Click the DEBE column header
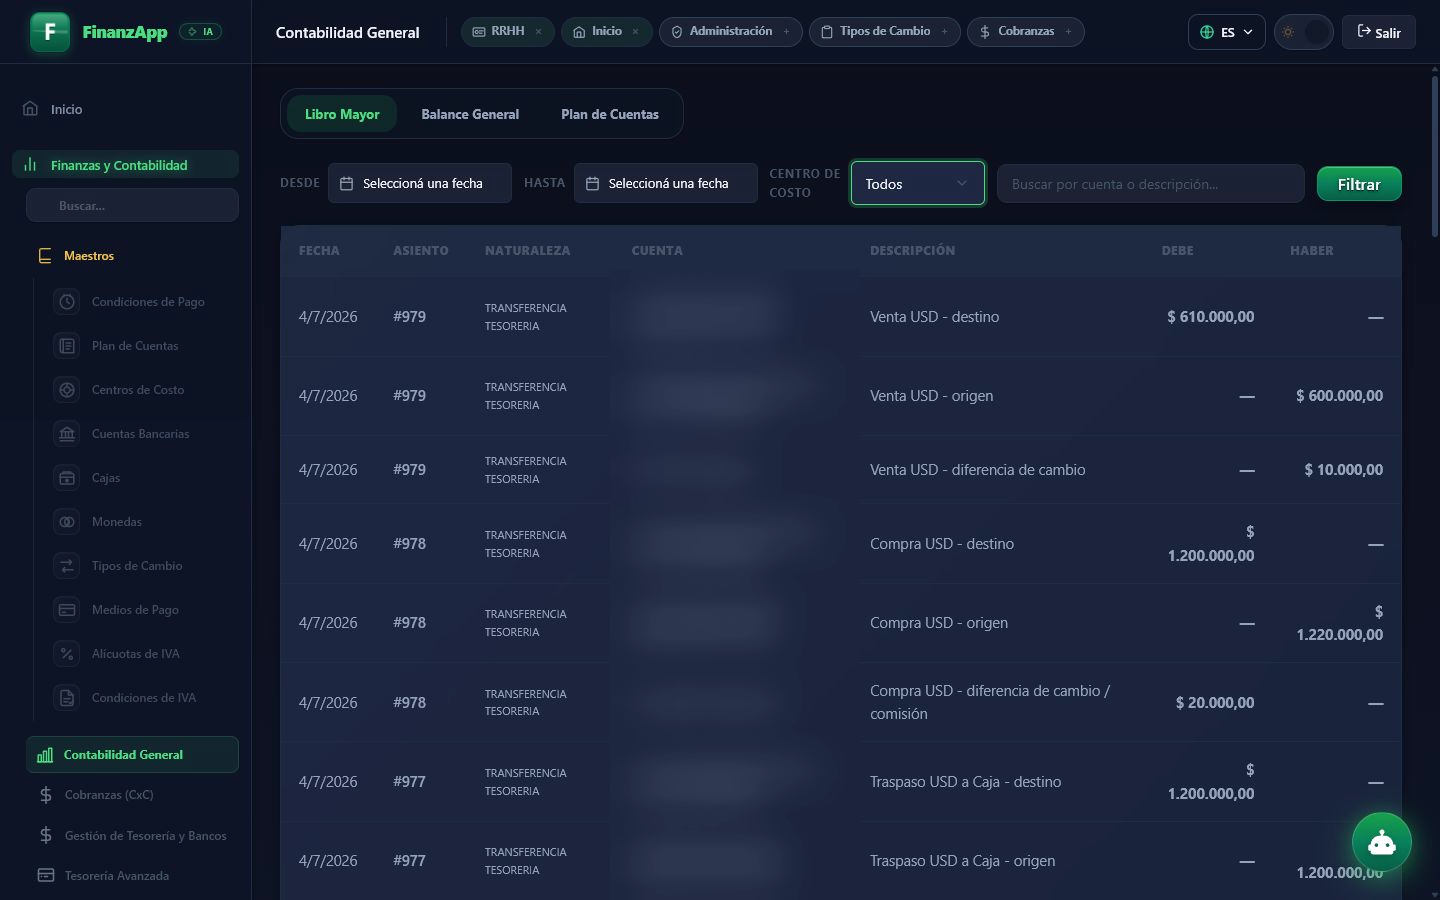Image resolution: width=1440 pixels, height=900 pixels. point(1177,251)
